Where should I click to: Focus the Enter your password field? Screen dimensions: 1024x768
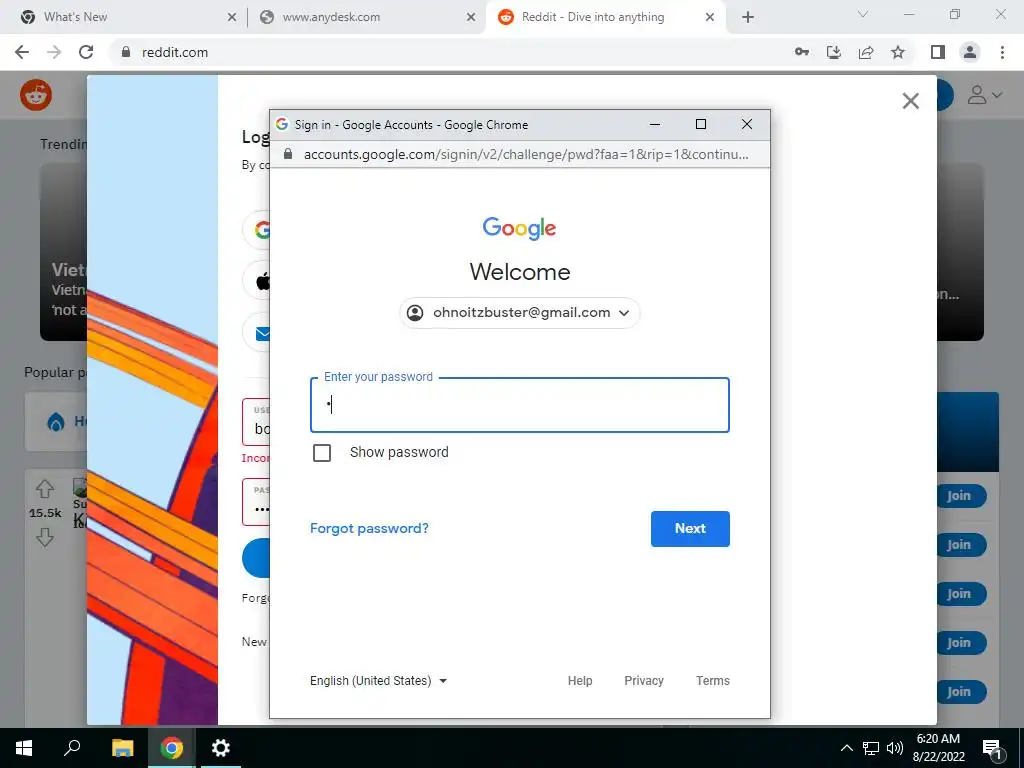coord(520,405)
